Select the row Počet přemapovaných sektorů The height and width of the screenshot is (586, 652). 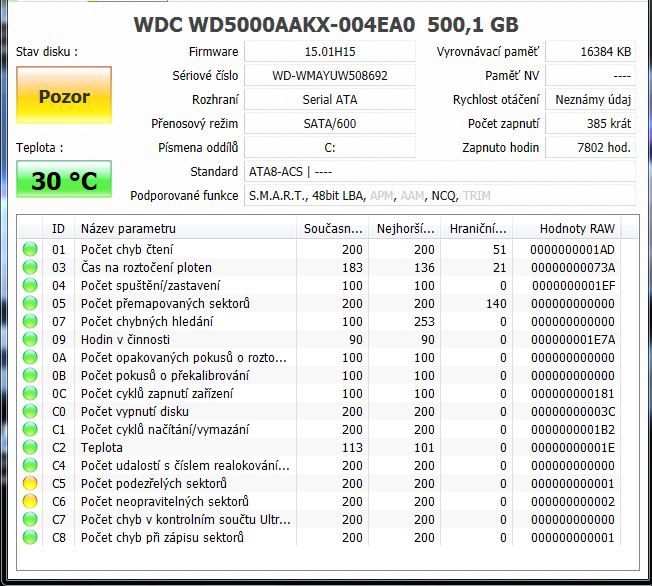pyautogui.click(x=319, y=303)
